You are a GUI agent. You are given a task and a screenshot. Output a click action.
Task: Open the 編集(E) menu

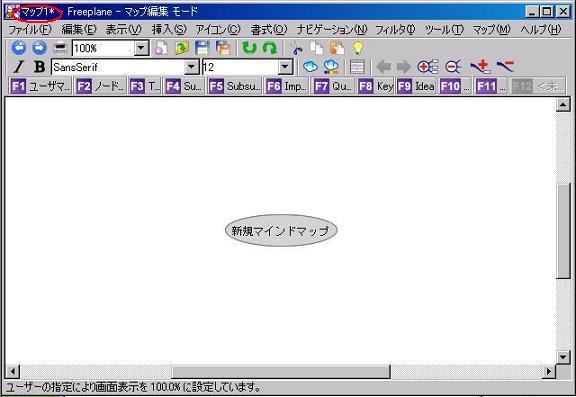pyautogui.click(x=79, y=29)
